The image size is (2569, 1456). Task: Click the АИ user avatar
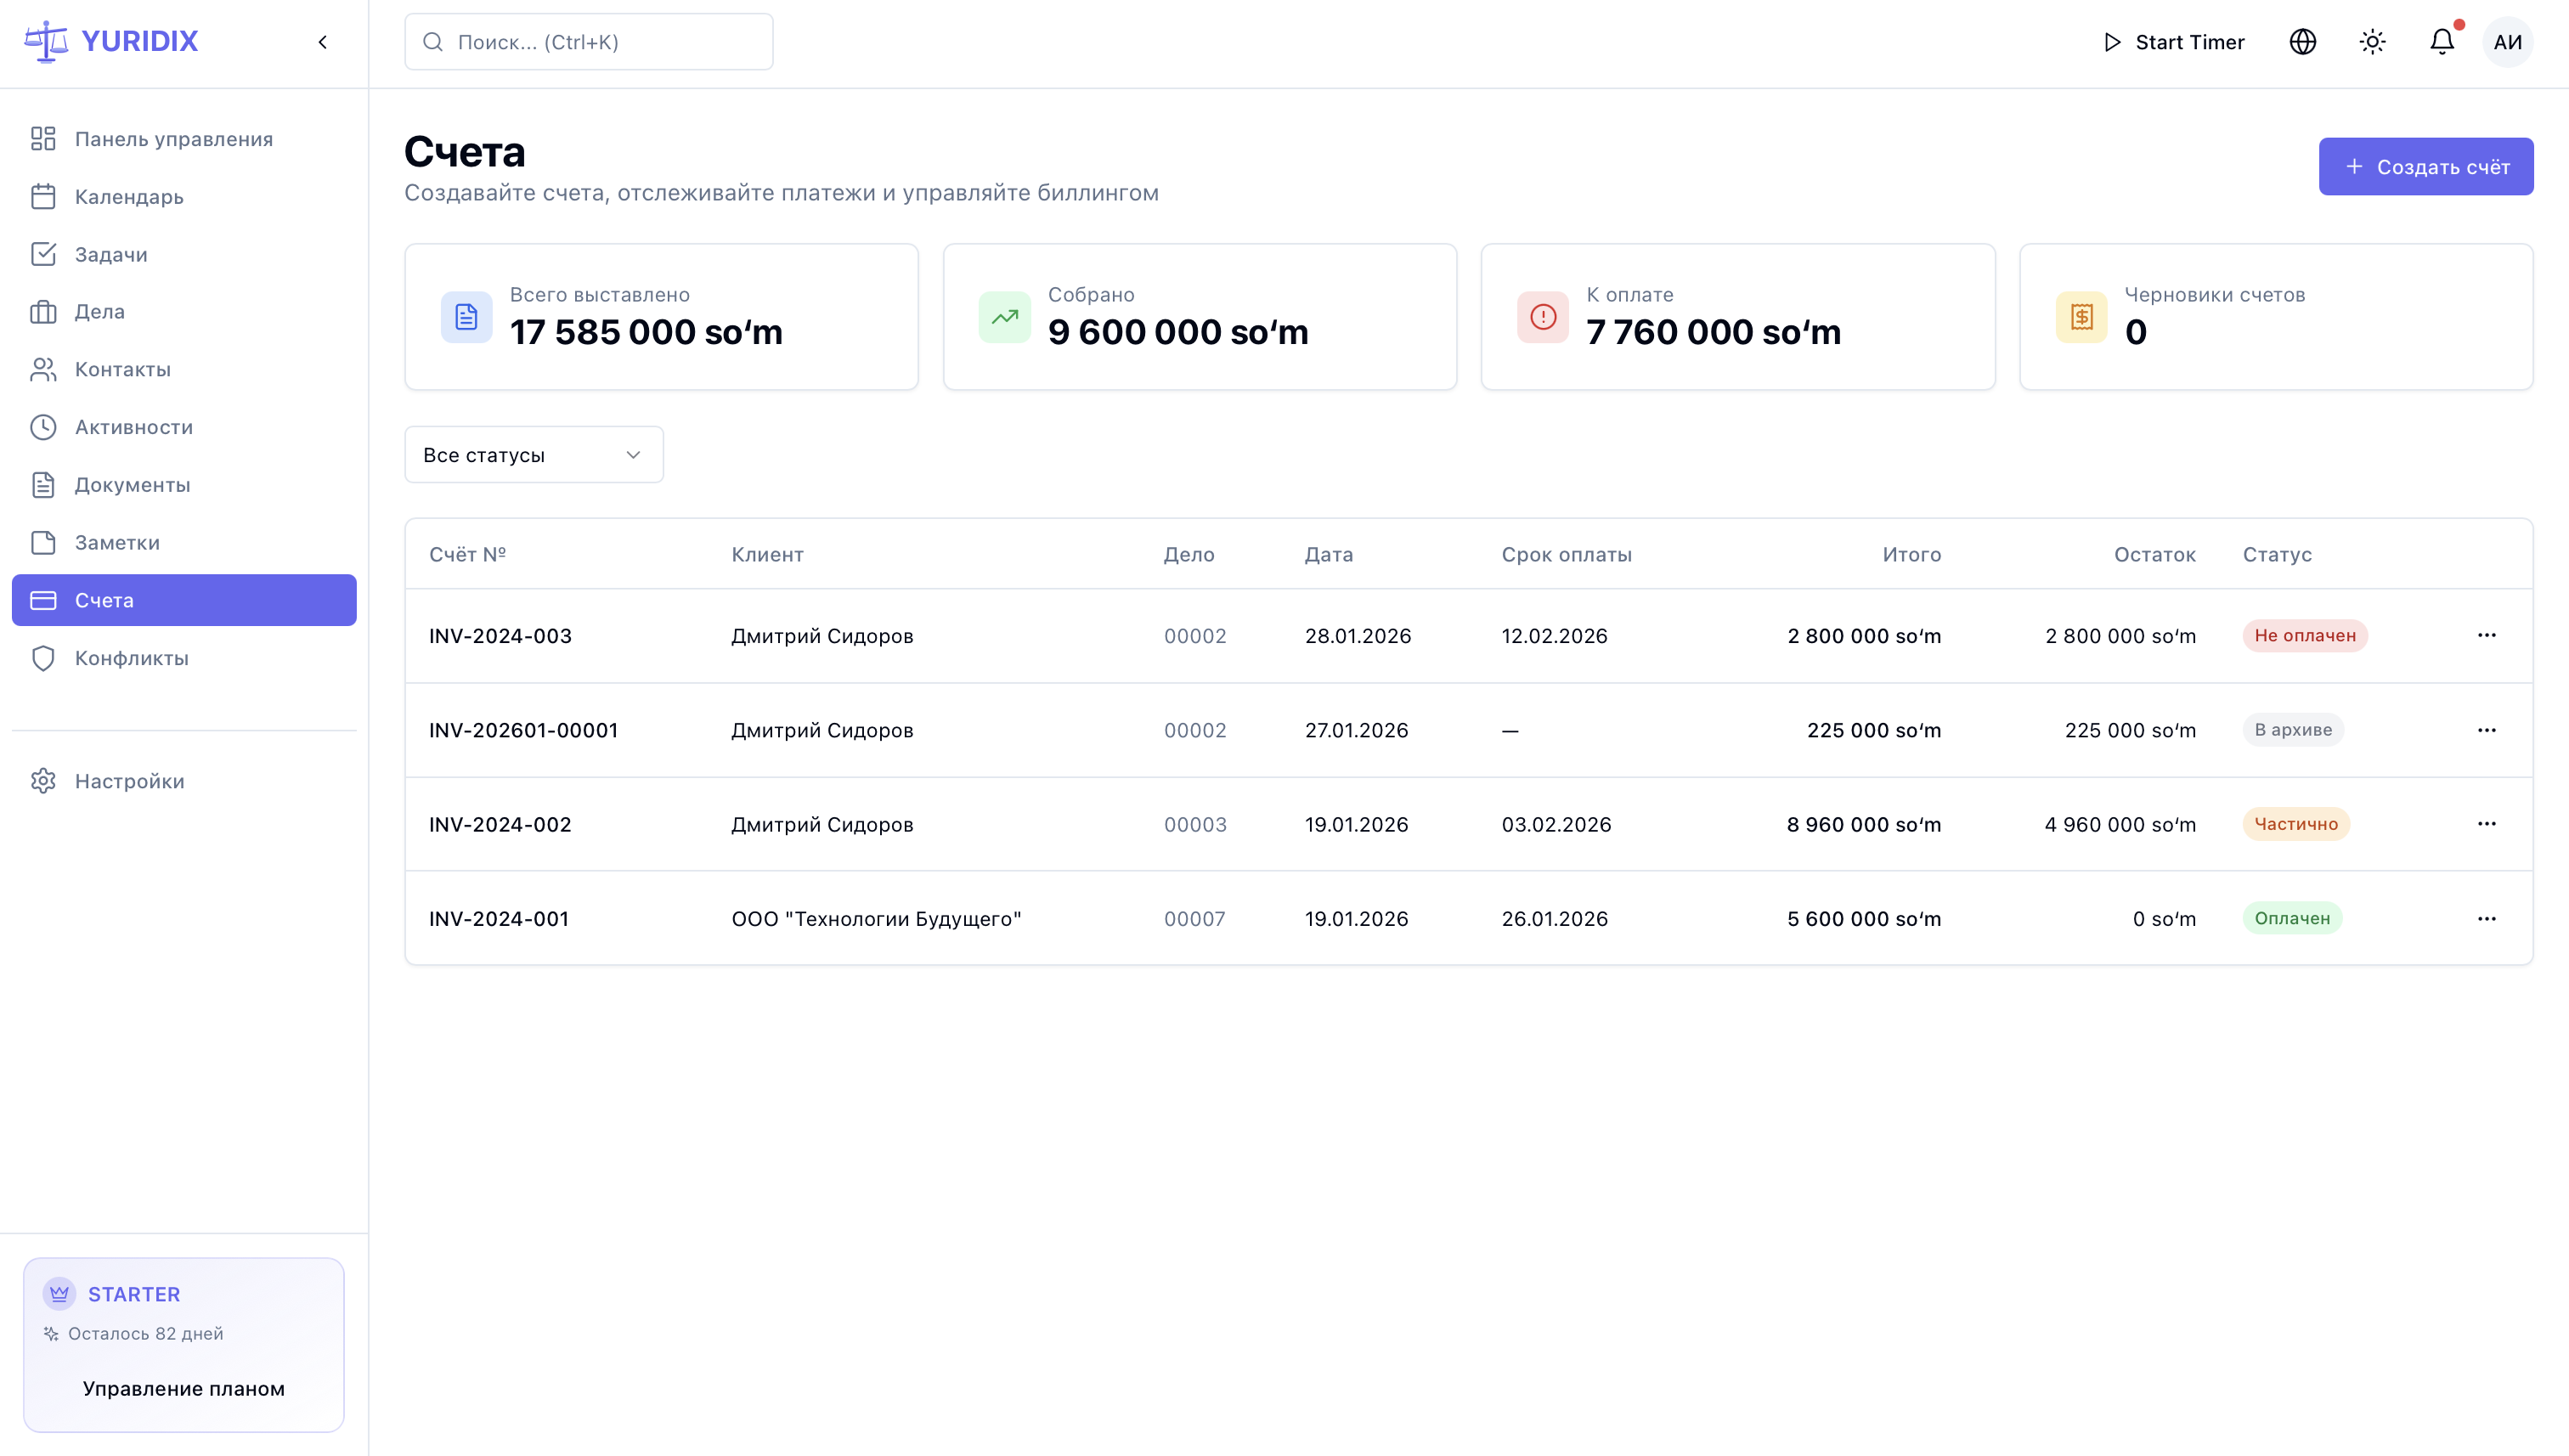[2507, 42]
